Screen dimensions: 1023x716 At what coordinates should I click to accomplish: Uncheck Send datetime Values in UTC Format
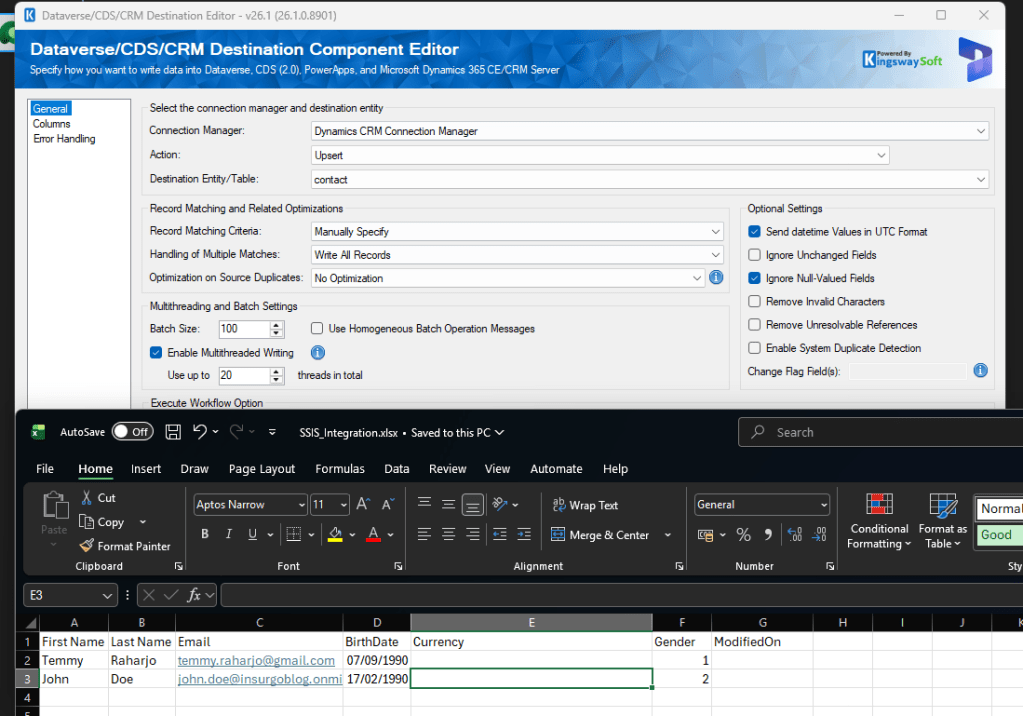tap(754, 232)
